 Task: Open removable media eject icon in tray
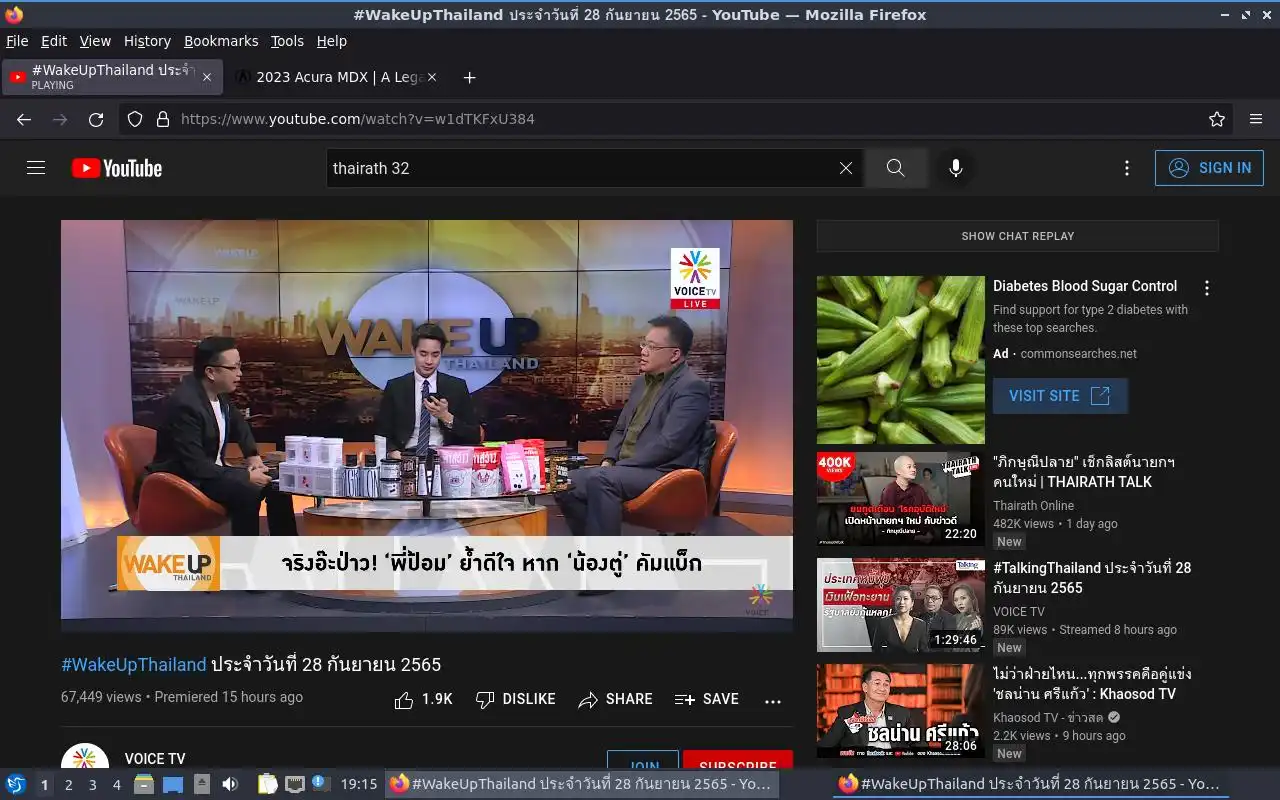coord(202,785)
